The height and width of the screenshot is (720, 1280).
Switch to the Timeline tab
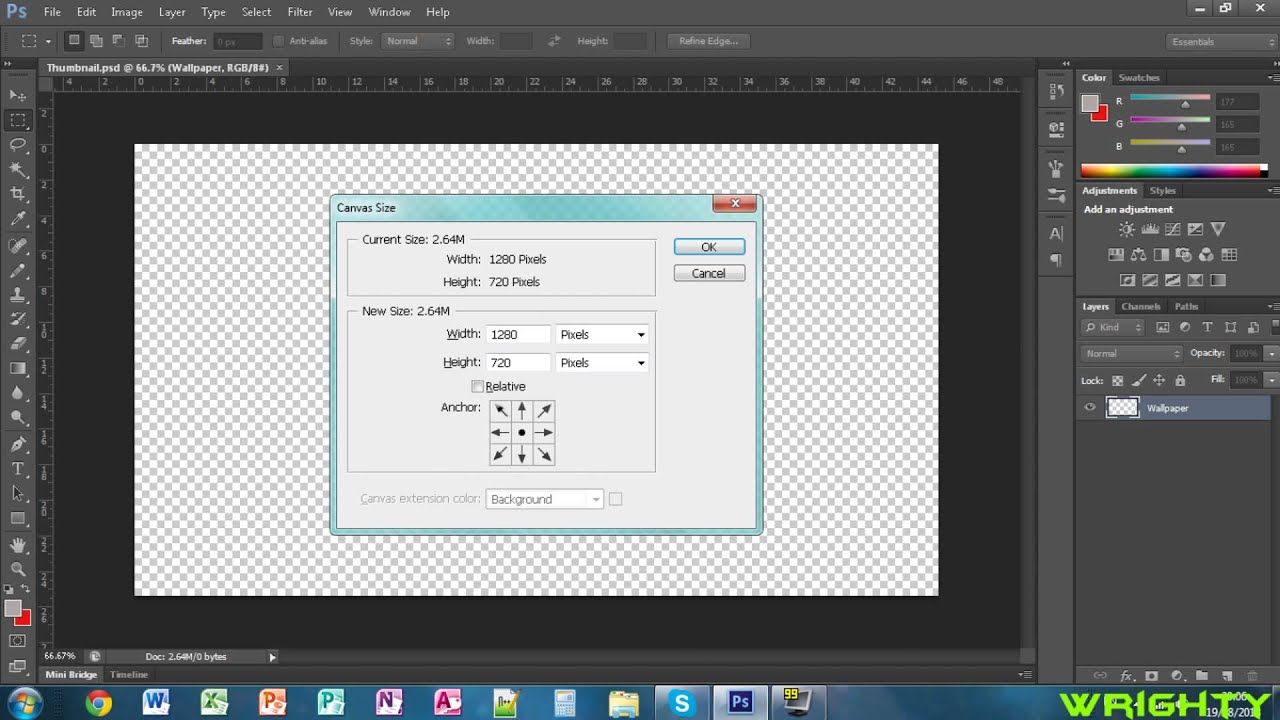(x=129, y=675)
